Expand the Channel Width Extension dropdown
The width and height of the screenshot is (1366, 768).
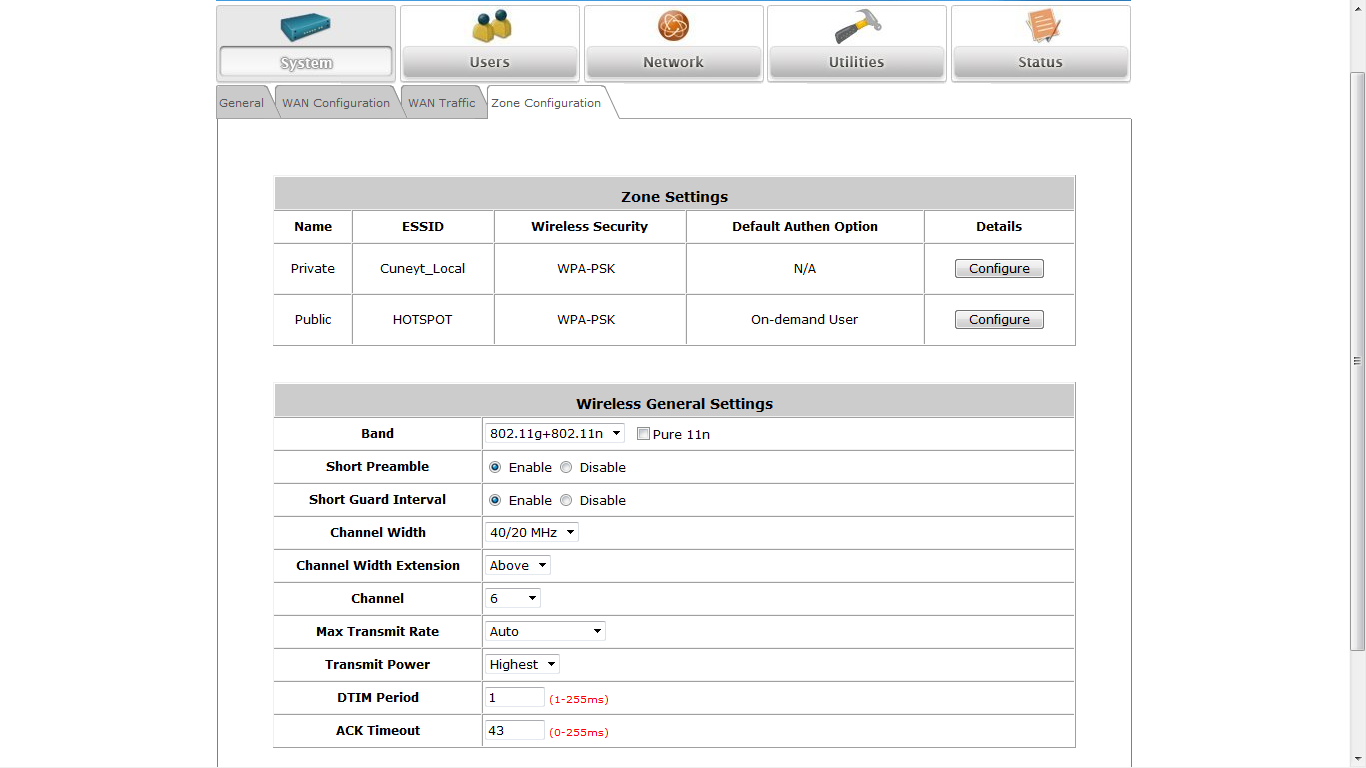point(518,566)
